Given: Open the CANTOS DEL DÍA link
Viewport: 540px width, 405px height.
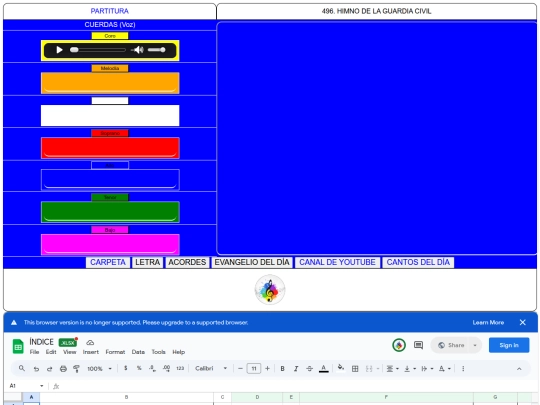Looking at the screenshot, I should (x=418, y=262).
